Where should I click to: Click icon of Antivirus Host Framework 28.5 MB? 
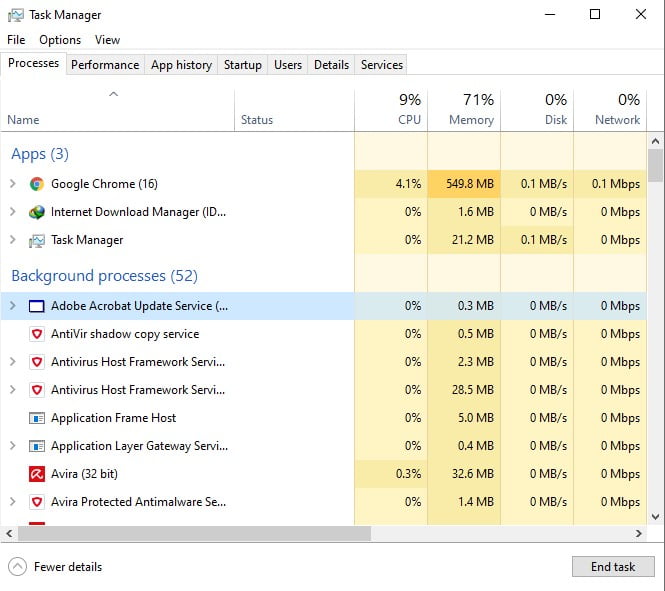37,390
